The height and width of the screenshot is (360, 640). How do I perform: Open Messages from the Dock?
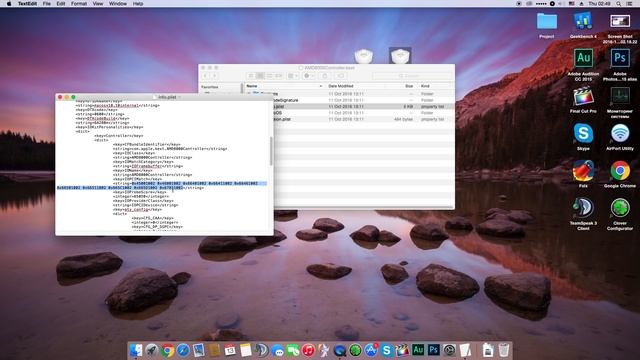click(277, 350)
